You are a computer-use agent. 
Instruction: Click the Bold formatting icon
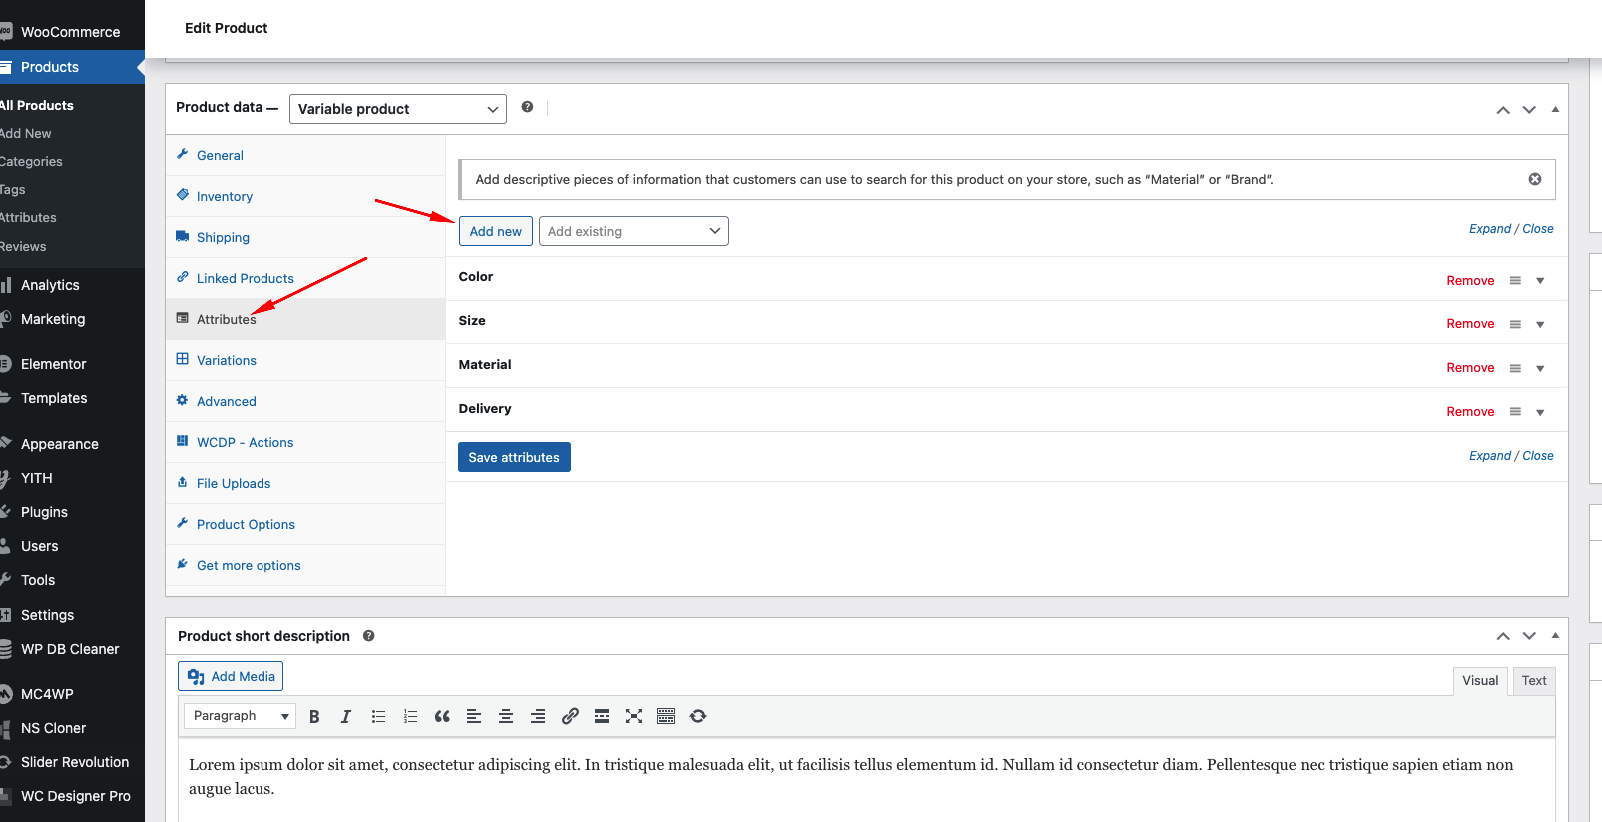coord(314,716)
